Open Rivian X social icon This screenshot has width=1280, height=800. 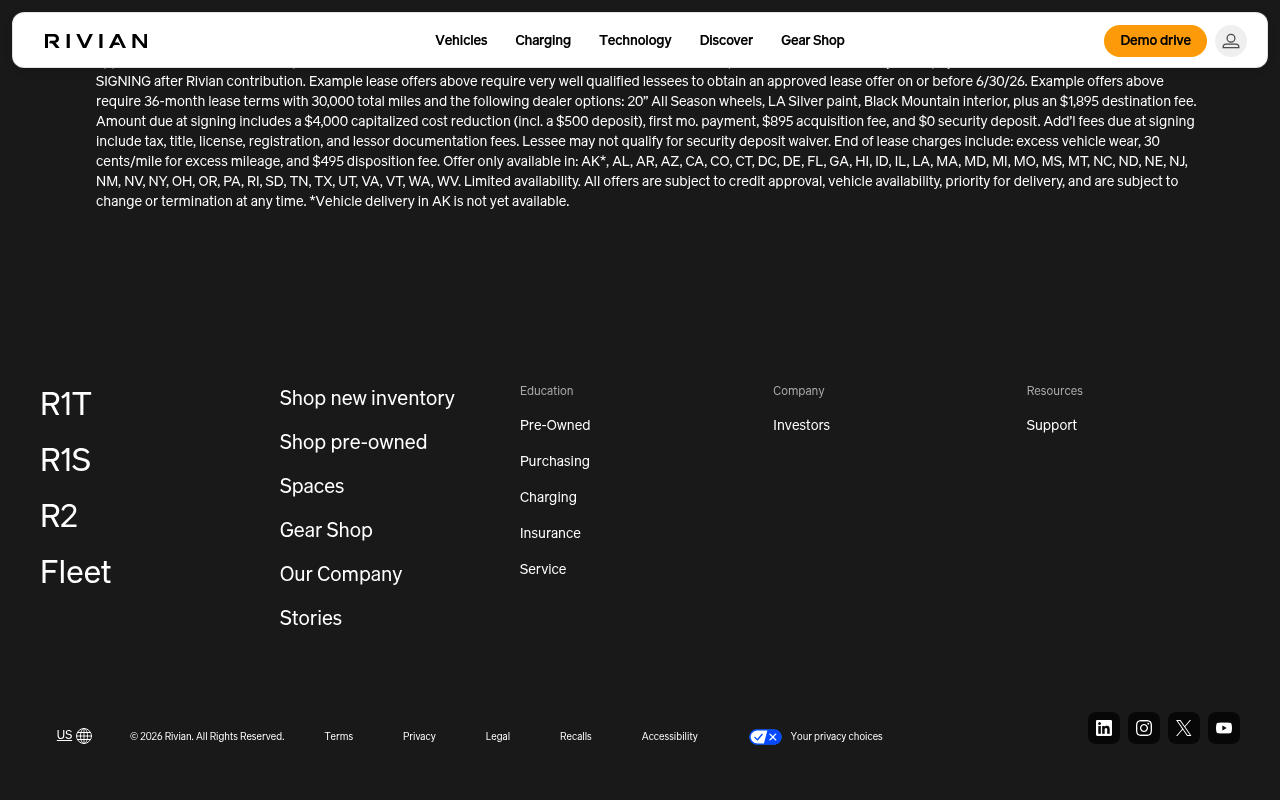(1184, 728)
